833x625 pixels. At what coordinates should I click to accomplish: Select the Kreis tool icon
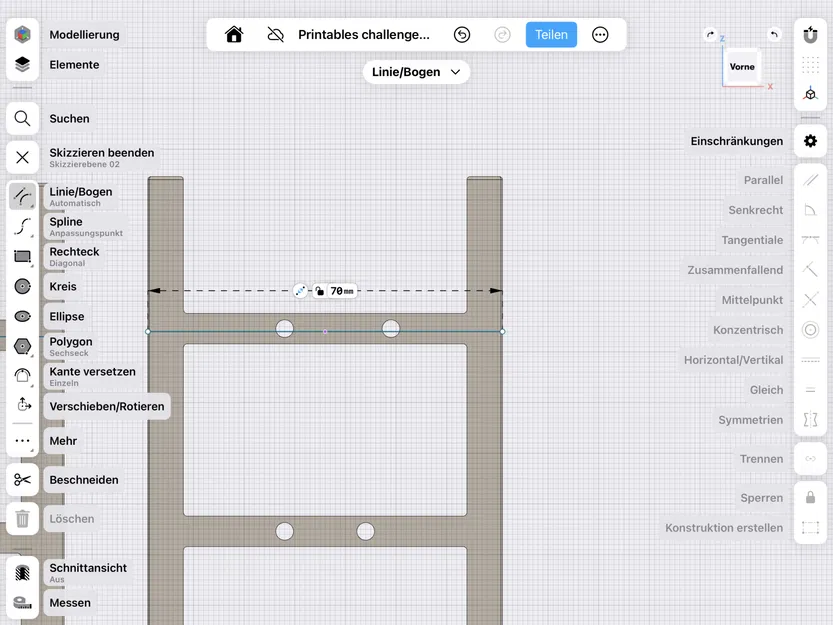(x=22, y=286)
